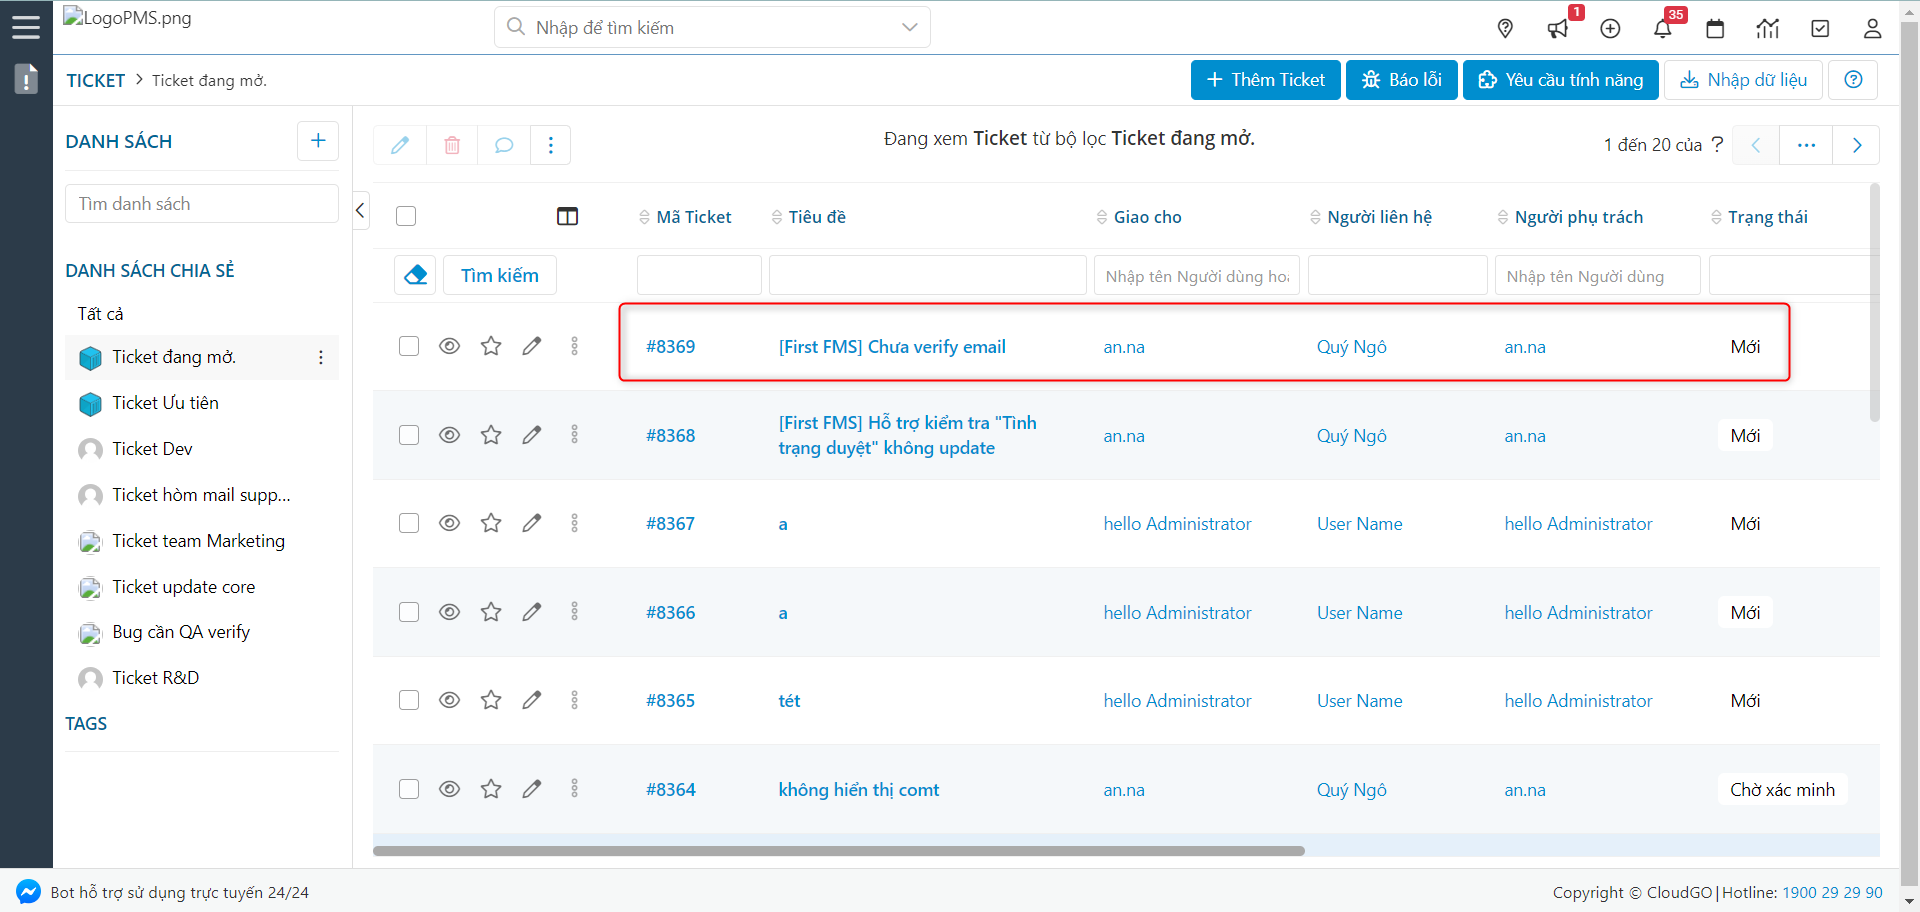This screenshot has height=912, width=1920.
Task: Click the eraser clear-filter icon
Action: (415, 275)
